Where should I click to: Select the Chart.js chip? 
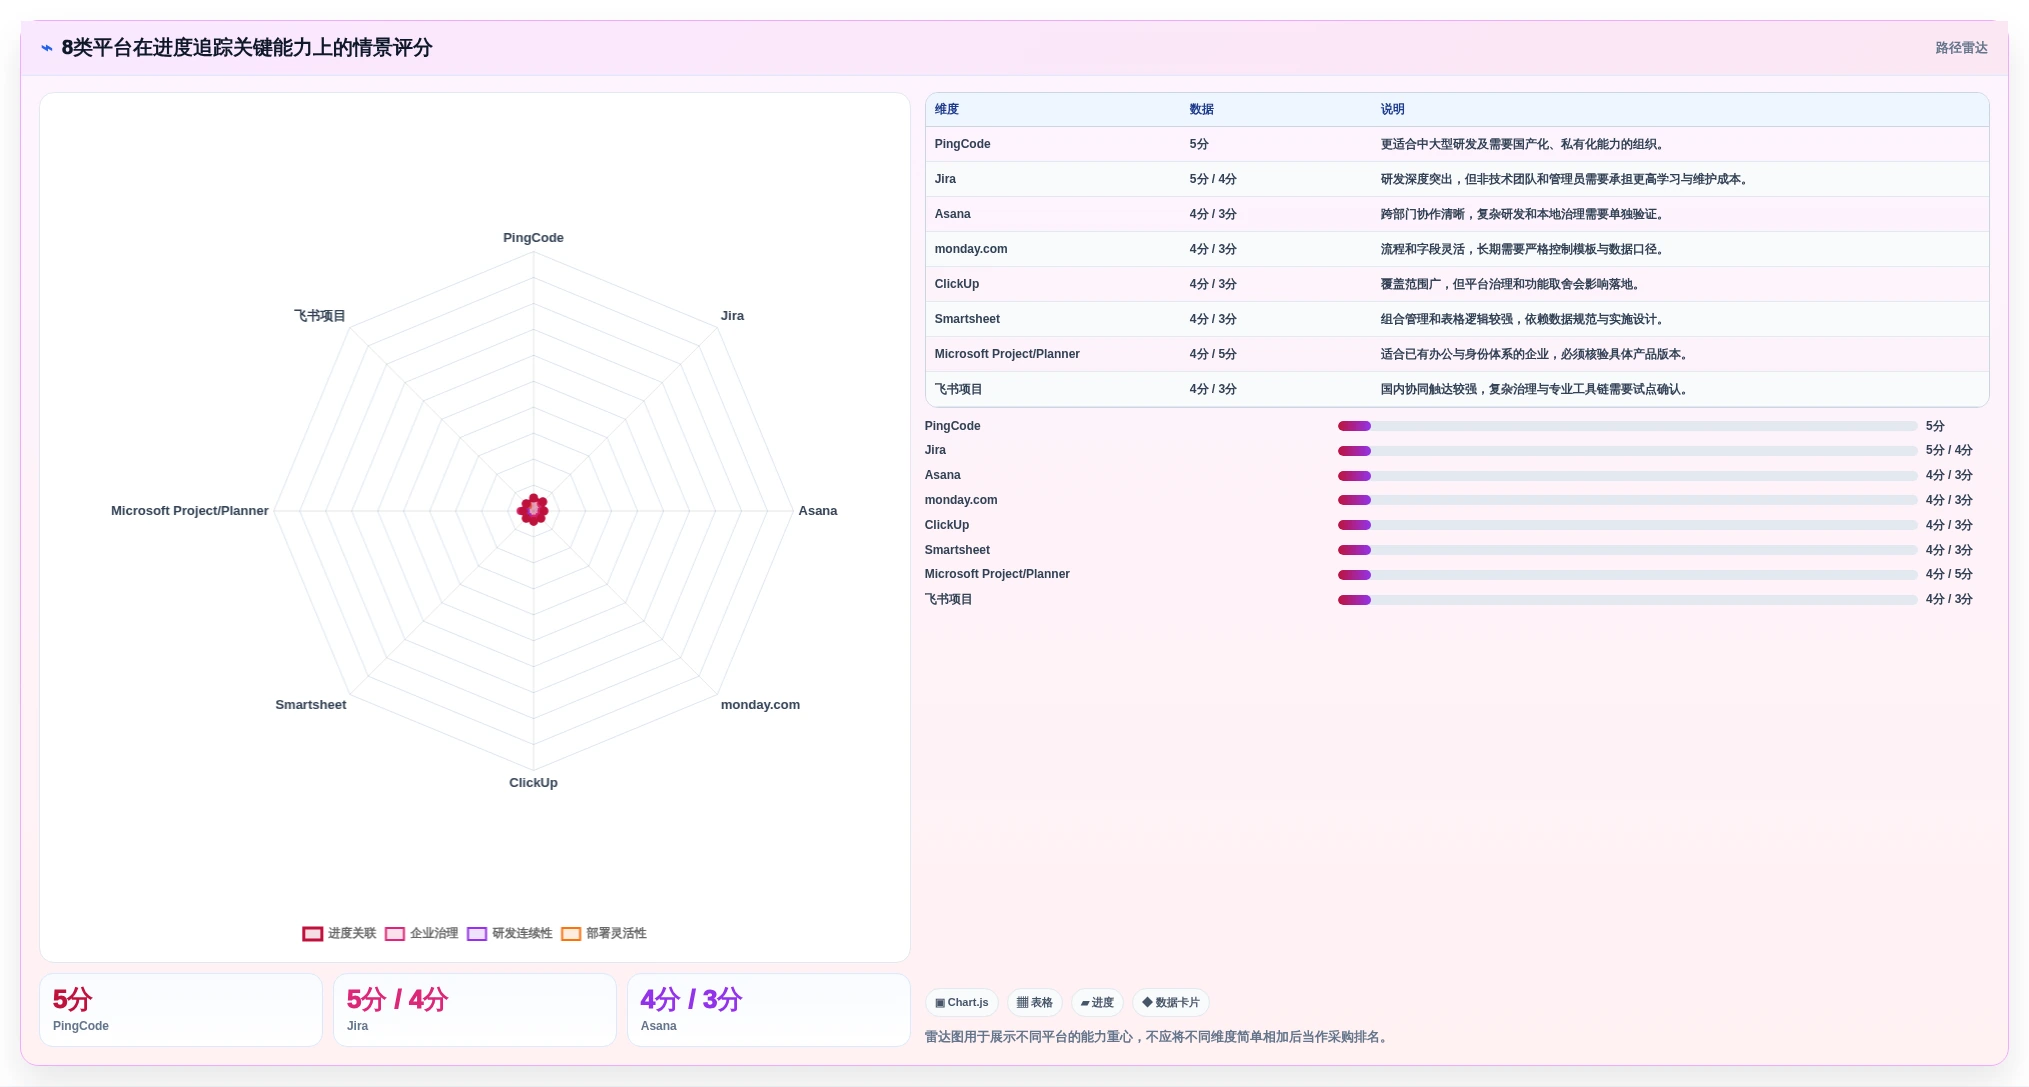[x=961, y=1003]
